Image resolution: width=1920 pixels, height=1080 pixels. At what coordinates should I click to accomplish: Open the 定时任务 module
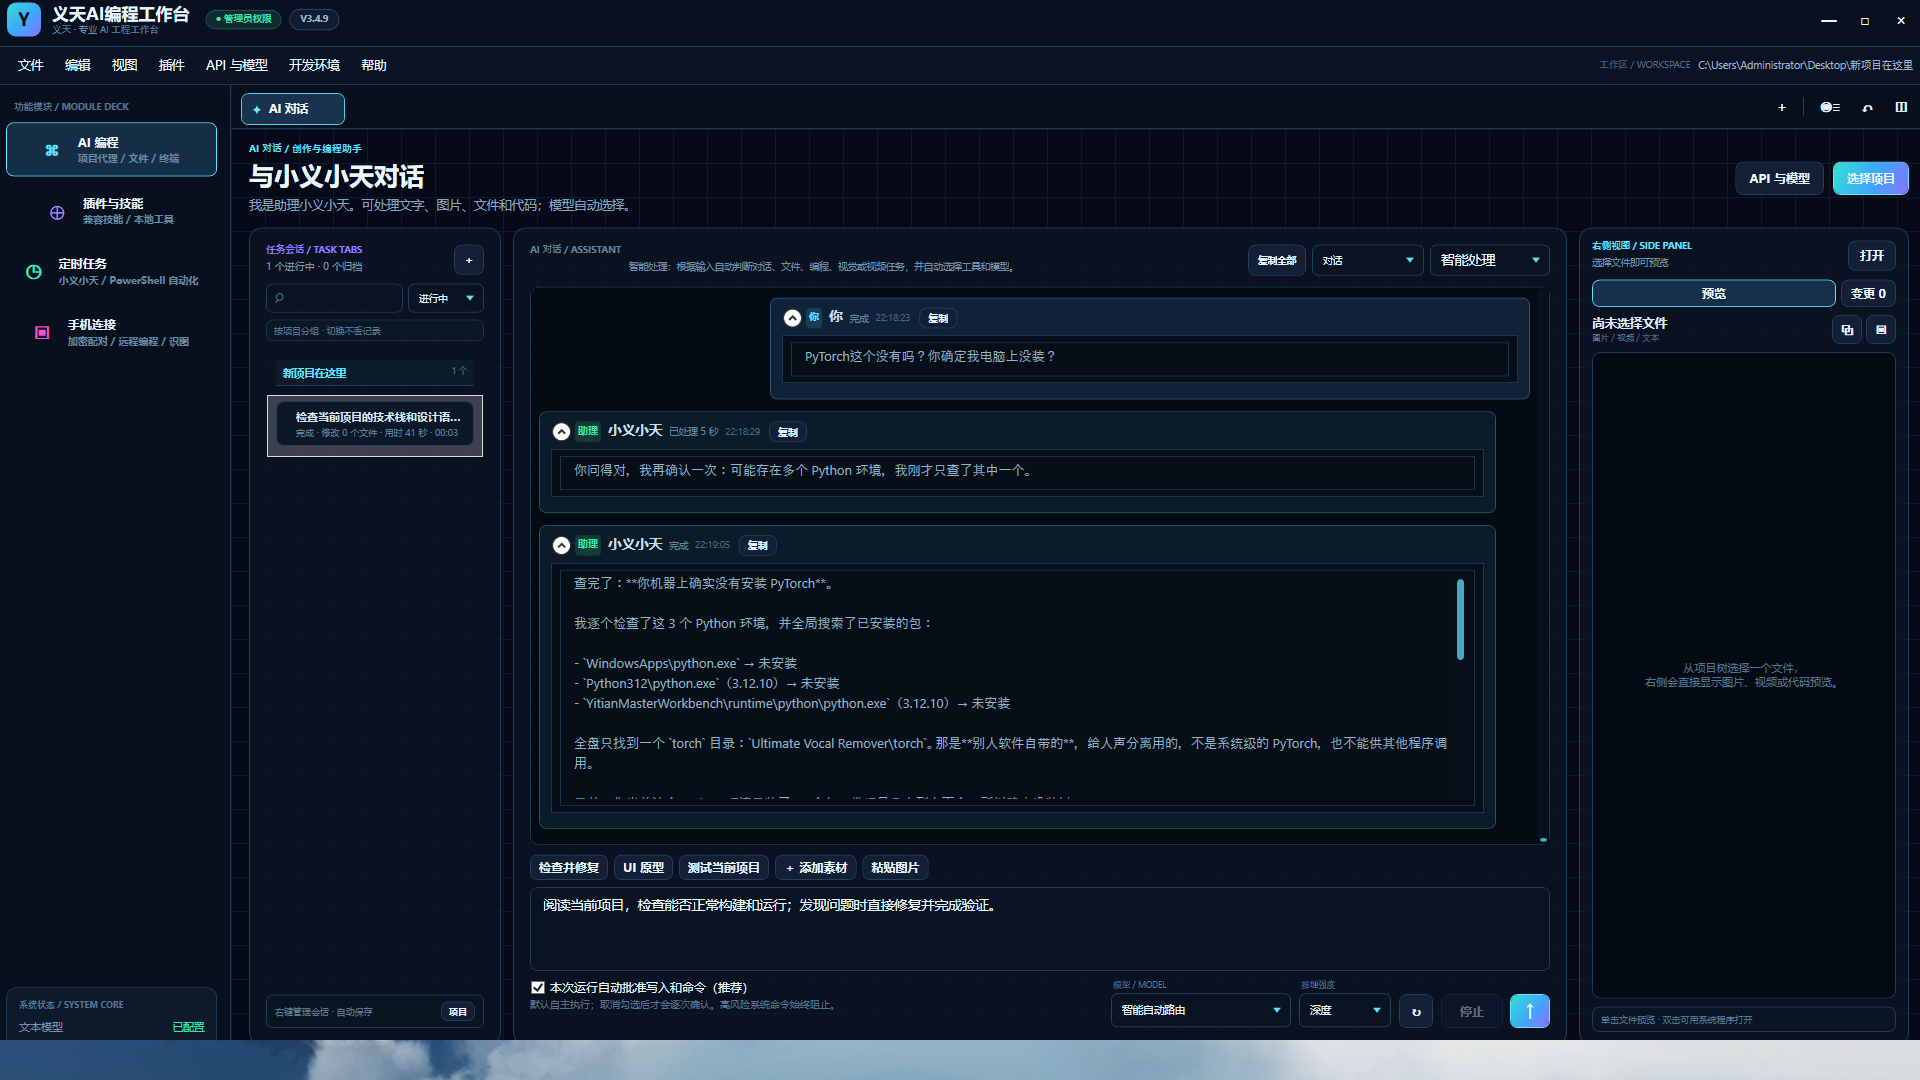coord(111,272)
